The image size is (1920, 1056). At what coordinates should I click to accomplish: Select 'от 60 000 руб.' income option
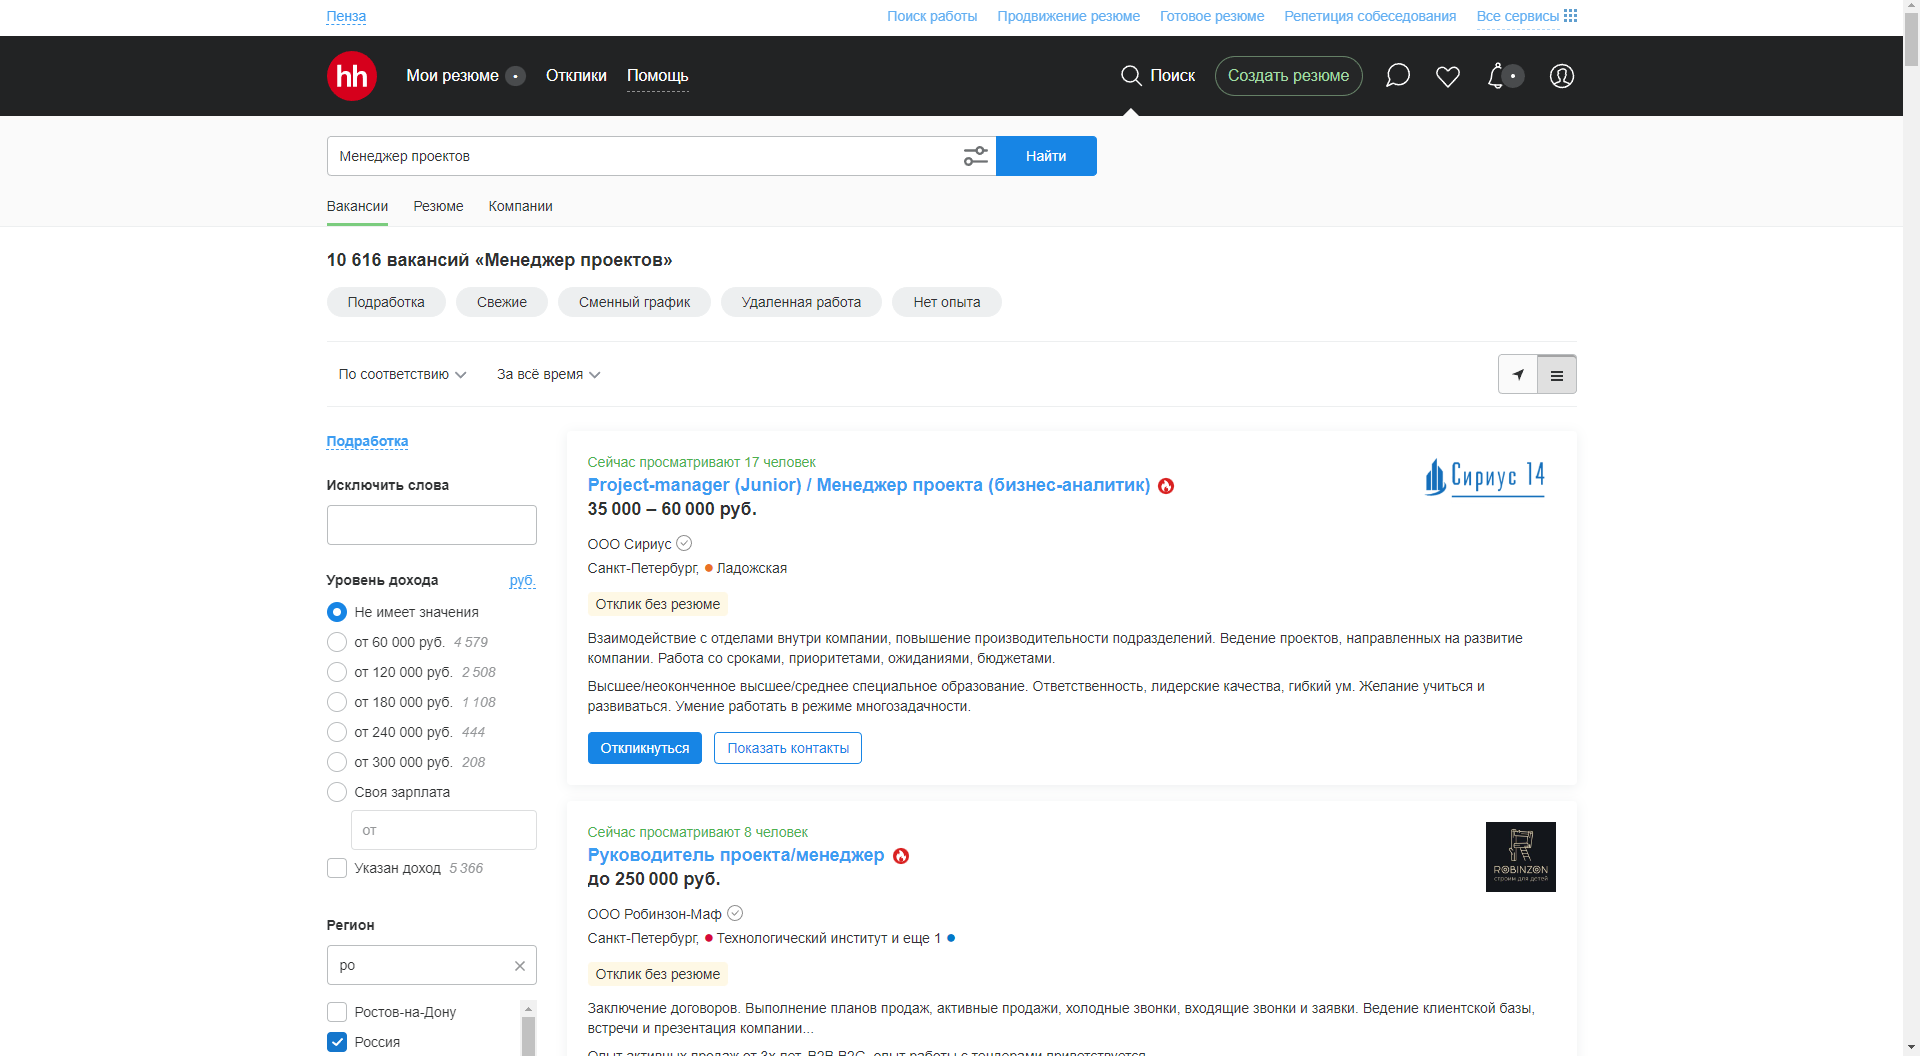[337, 642]
